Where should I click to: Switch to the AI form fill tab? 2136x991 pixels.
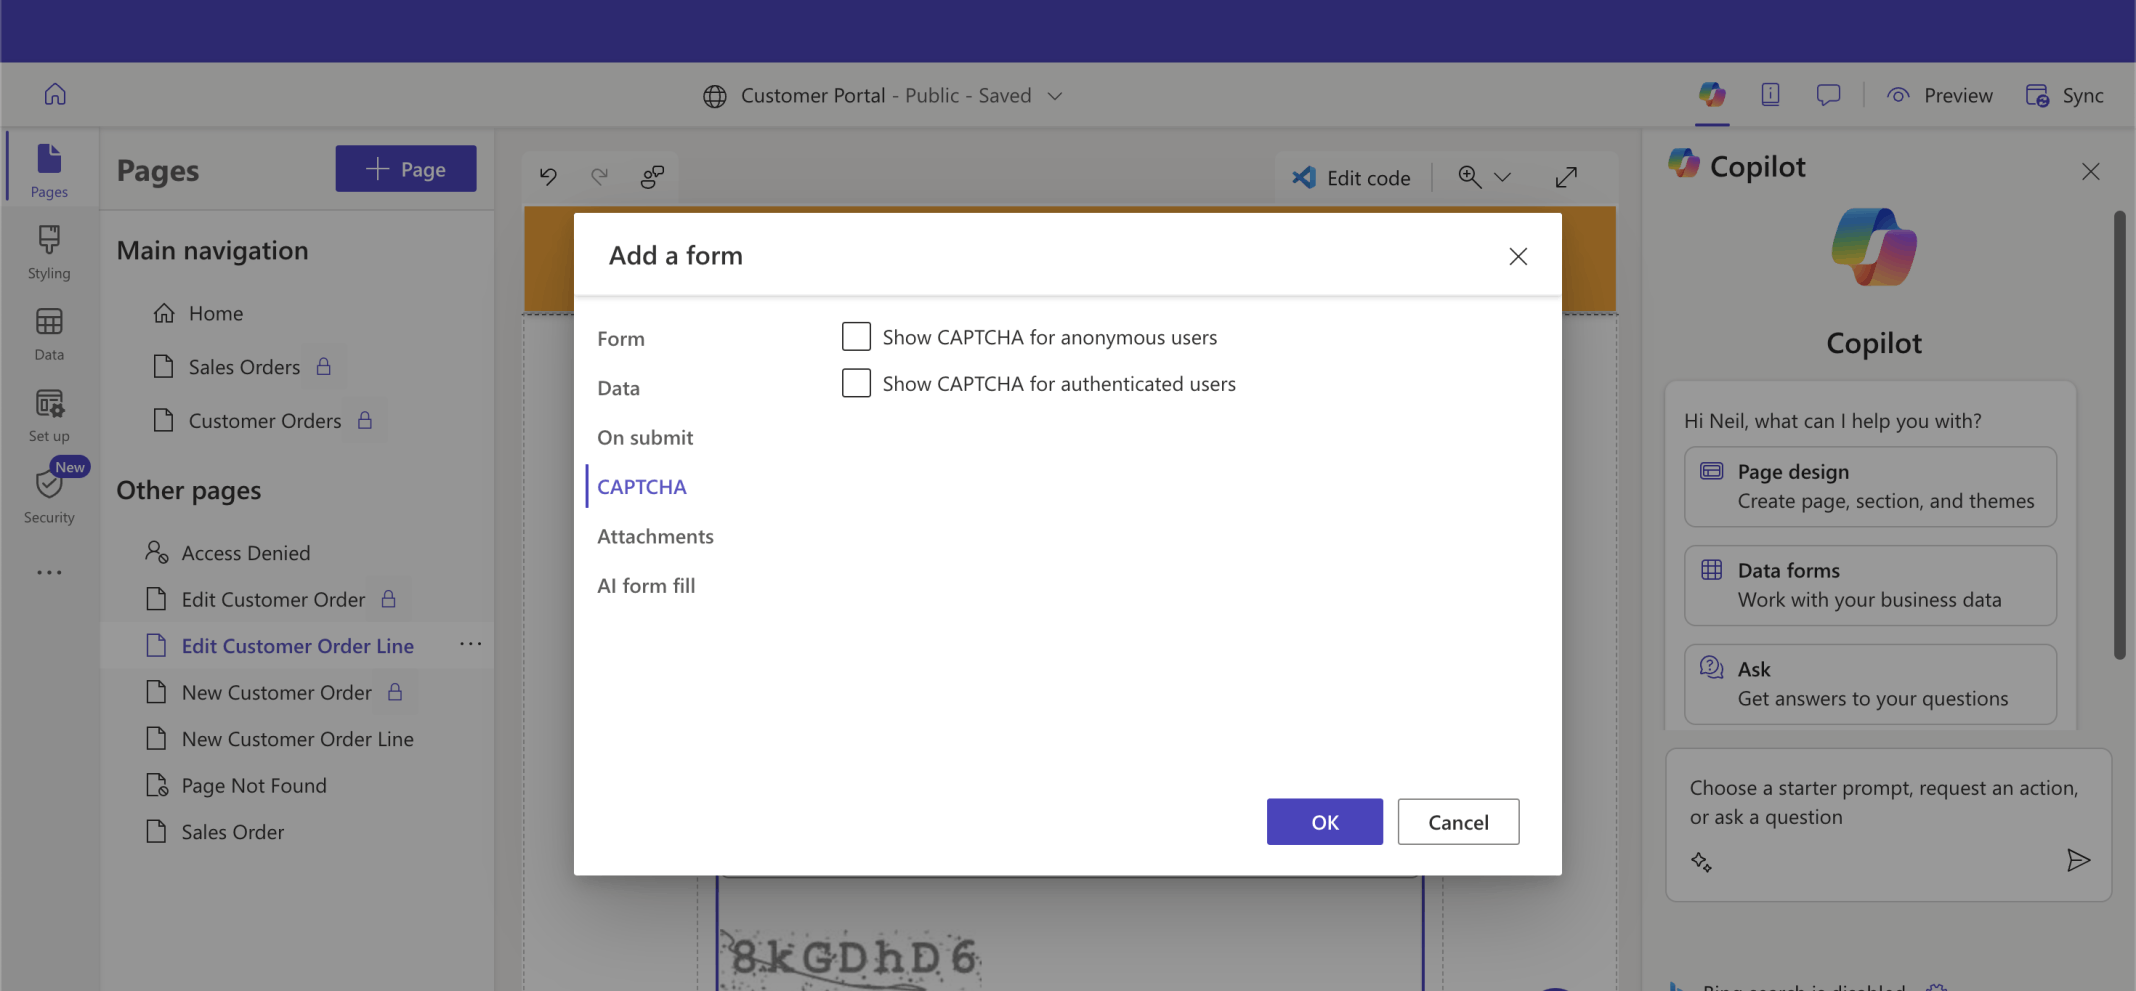click(646, 586)
